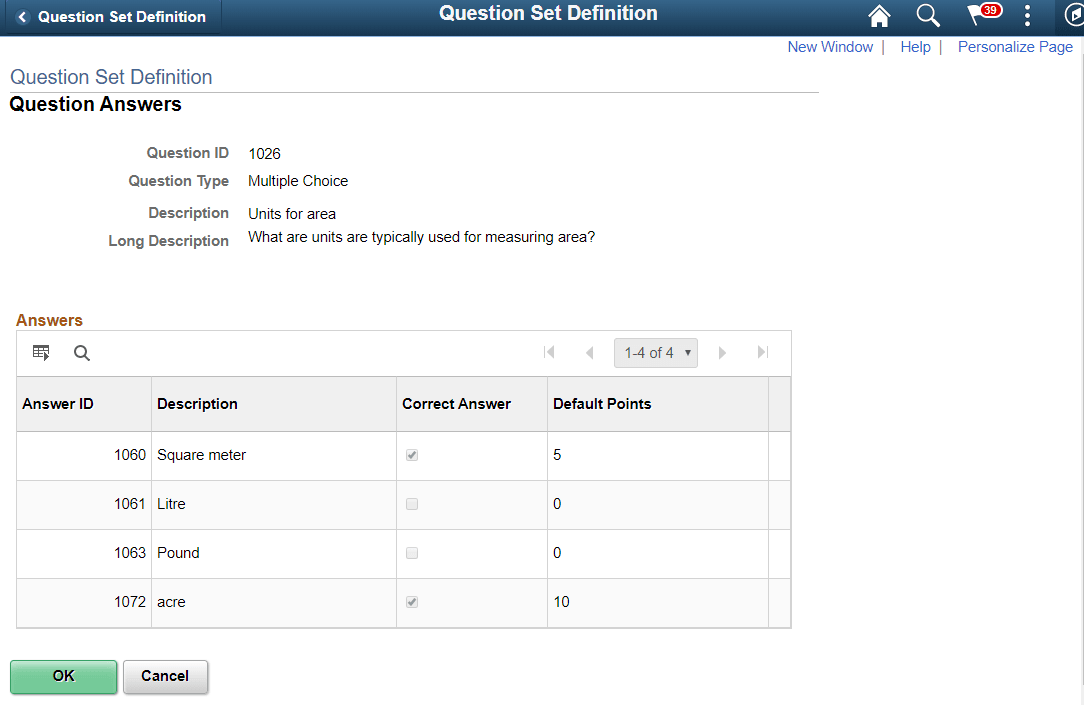Click the back chevron beside Question Set Definition

pyautogui.click(x=22, y=16)
